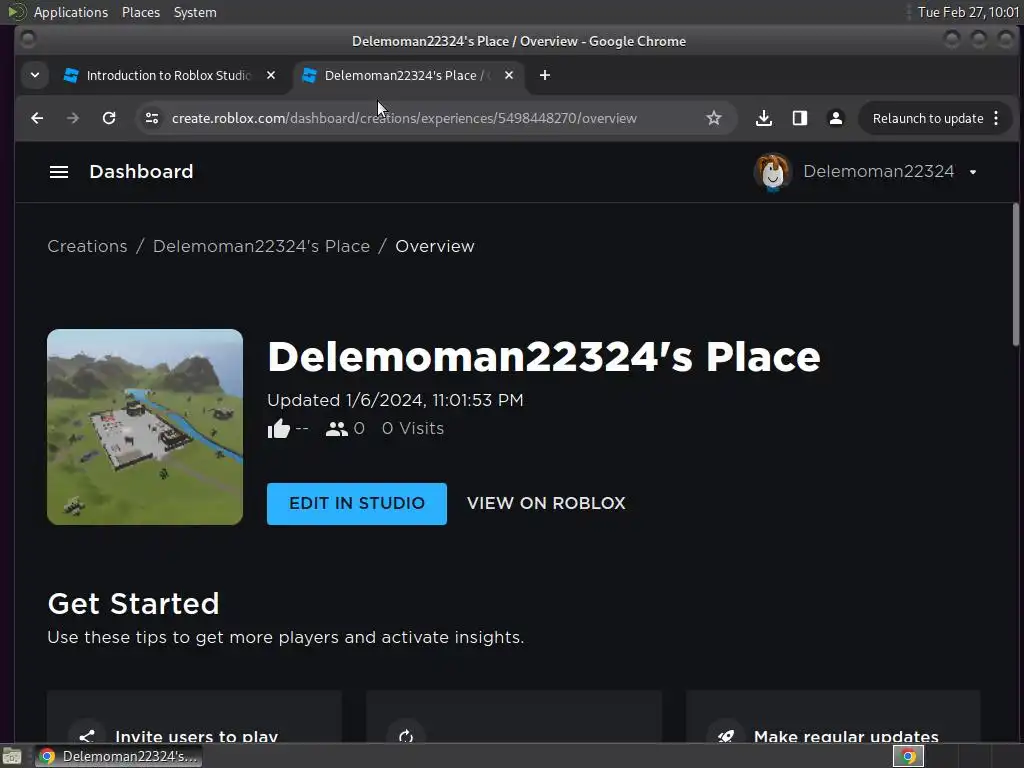The image size is (1024, 768).
Task: Click the show desktop icon in taskbar
Action: coord(12,756)
